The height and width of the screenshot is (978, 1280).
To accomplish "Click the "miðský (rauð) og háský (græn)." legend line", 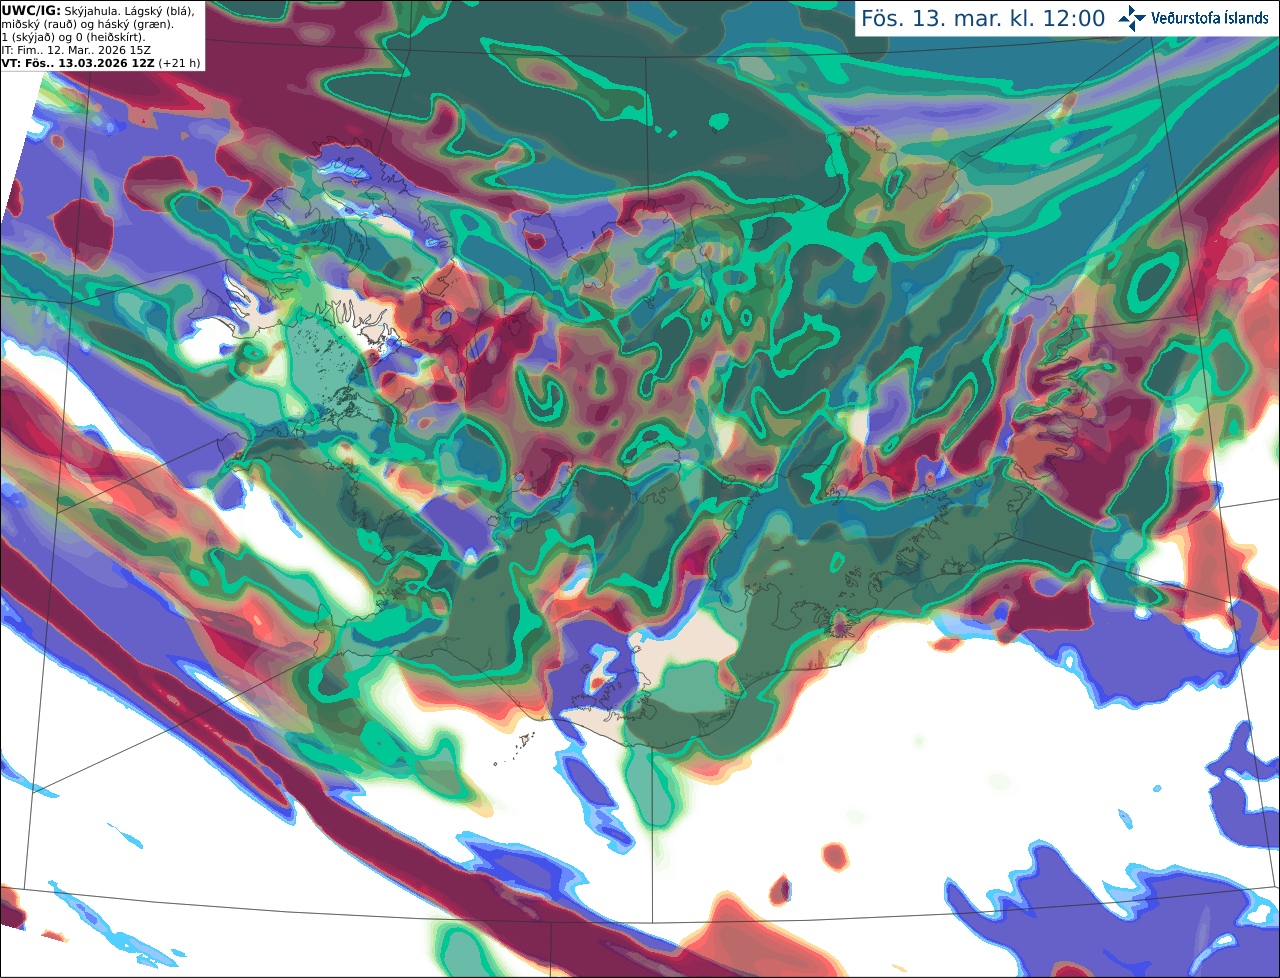I will coord(87,24).
